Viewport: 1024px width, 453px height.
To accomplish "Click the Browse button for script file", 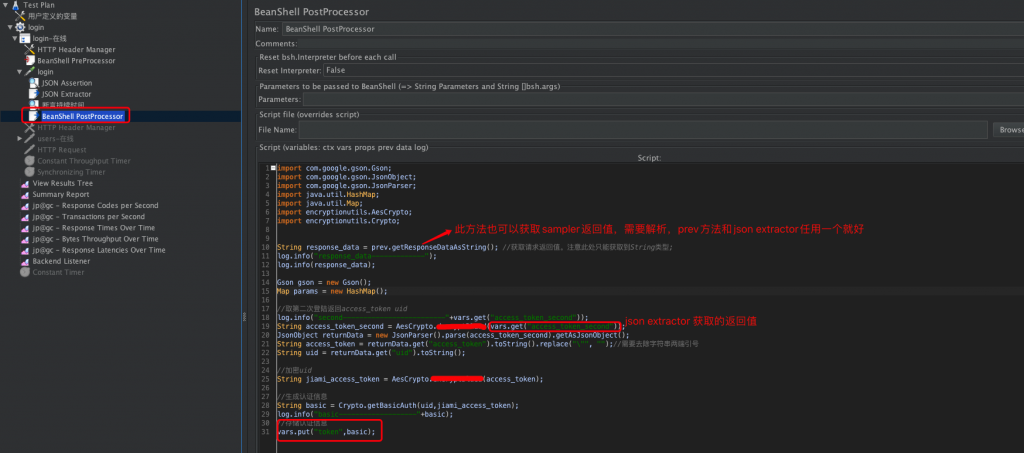I will [1008, 130].
